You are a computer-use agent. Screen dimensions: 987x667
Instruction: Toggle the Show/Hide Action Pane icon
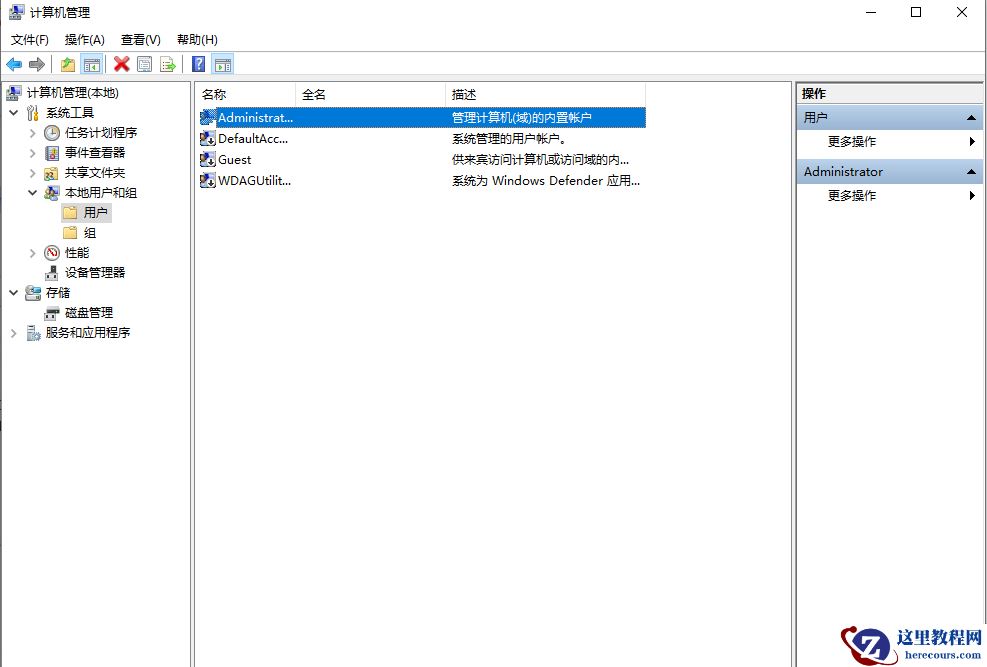pyautogui.click(x=222, y=64)
